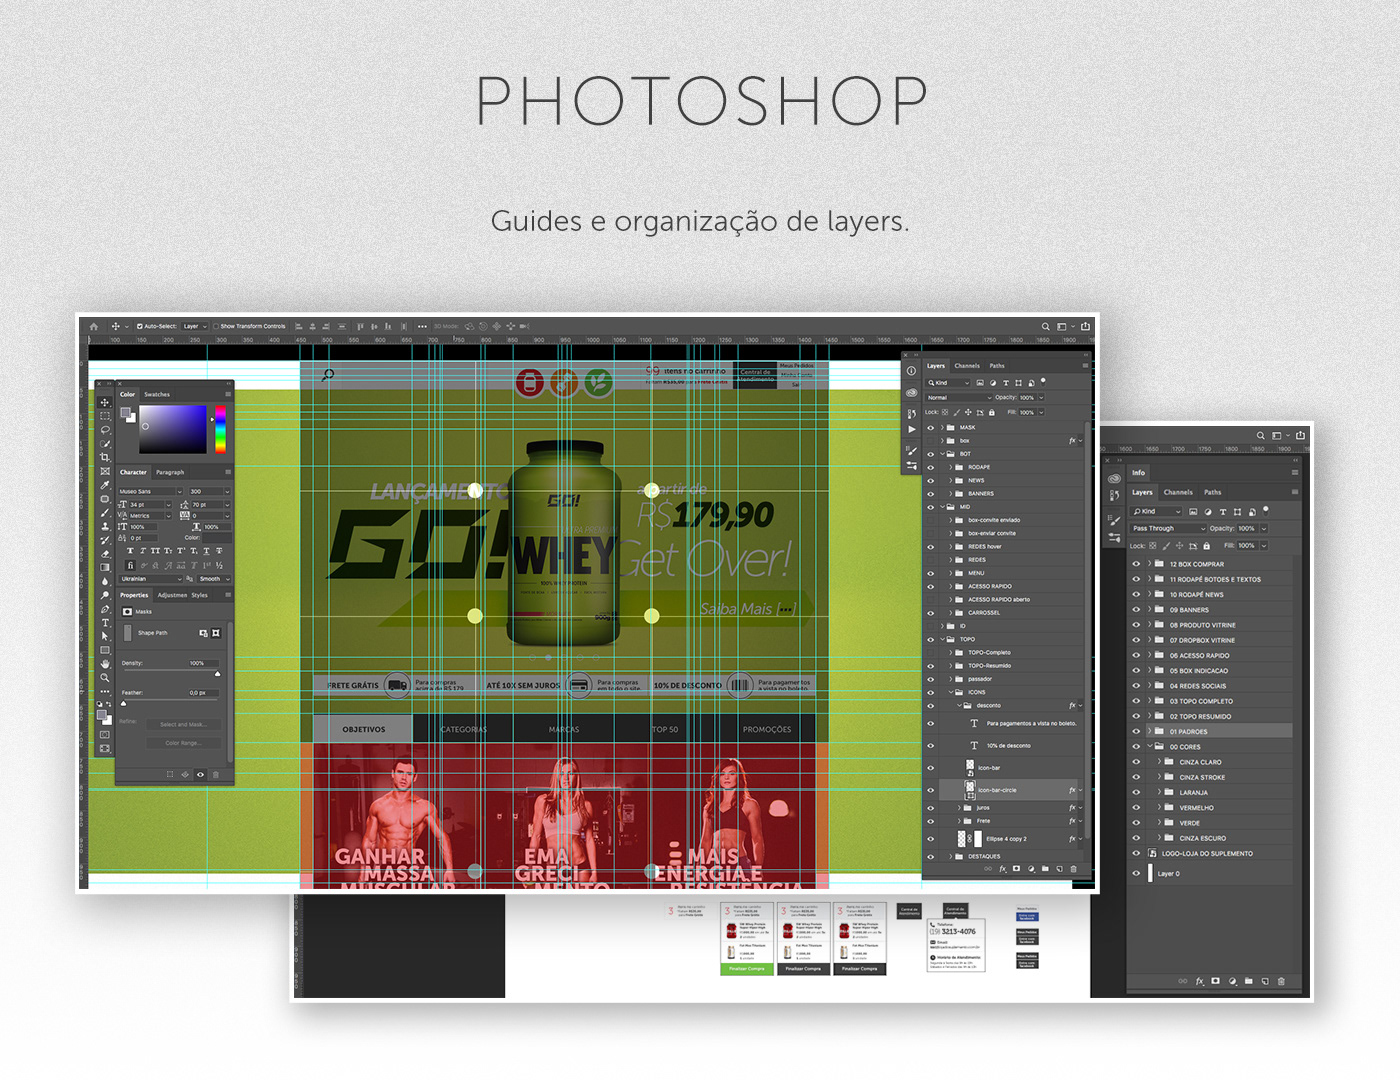
Task: Show the box-convite enviado group
Action: 930,520
